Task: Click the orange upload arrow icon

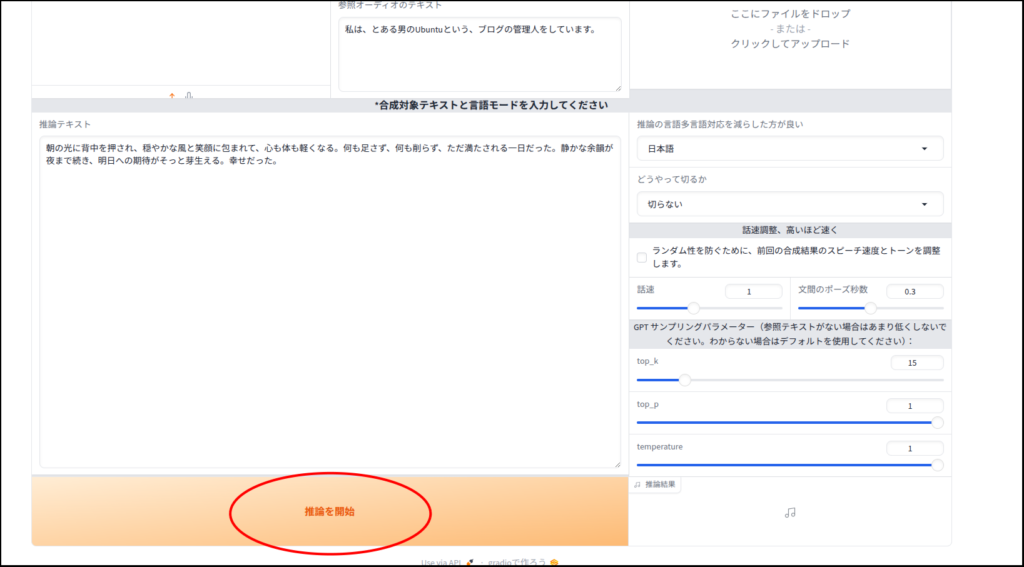Action: [172, 96]
